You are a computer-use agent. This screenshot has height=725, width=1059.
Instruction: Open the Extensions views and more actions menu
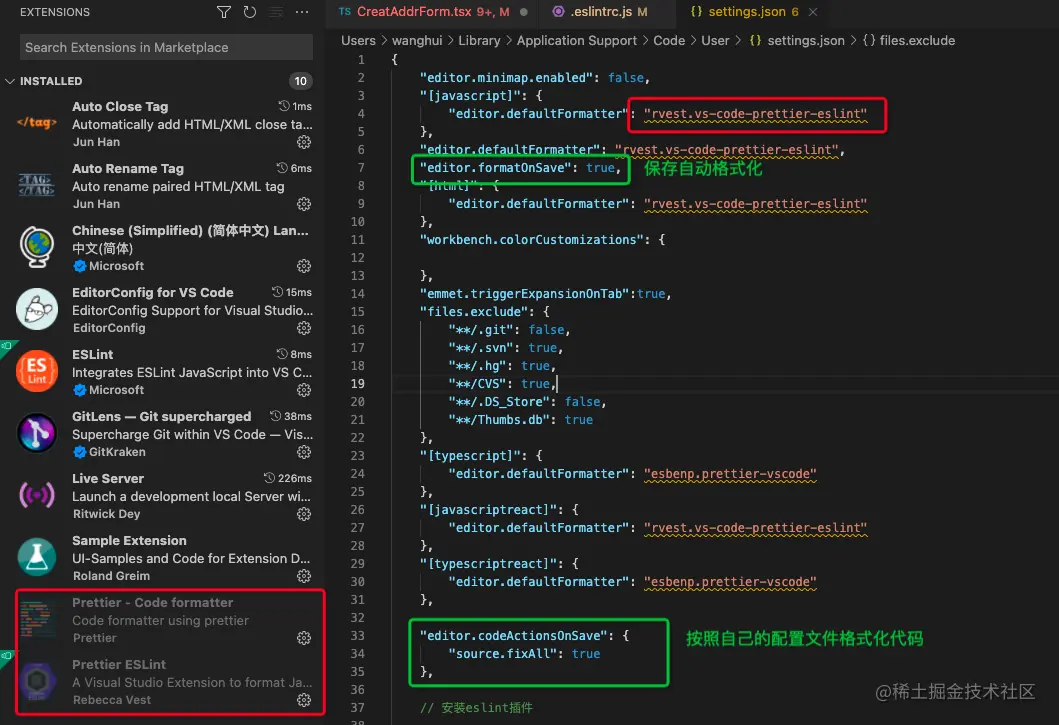pyautogui.click(x=302, y=12)
